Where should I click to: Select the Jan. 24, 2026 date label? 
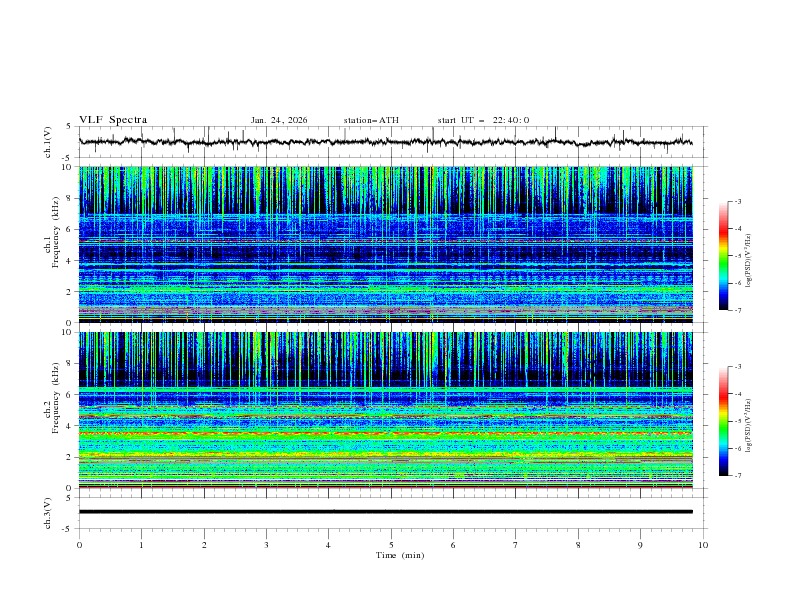(279, 120)
